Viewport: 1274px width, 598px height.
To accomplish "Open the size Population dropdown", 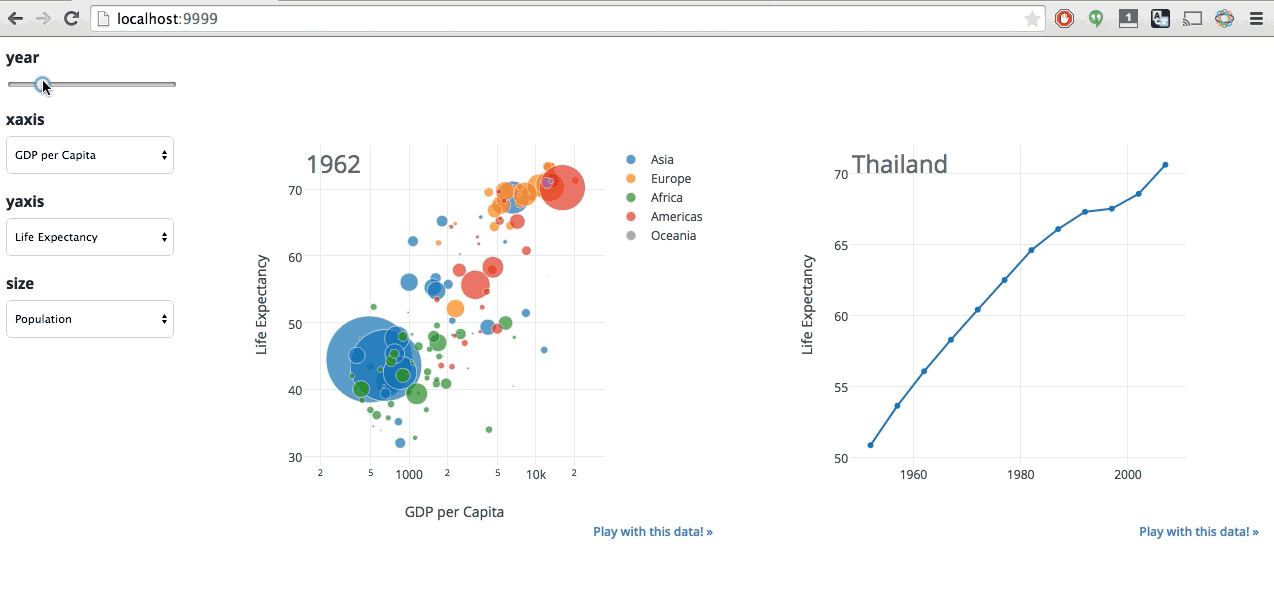I will coord(90,318).
